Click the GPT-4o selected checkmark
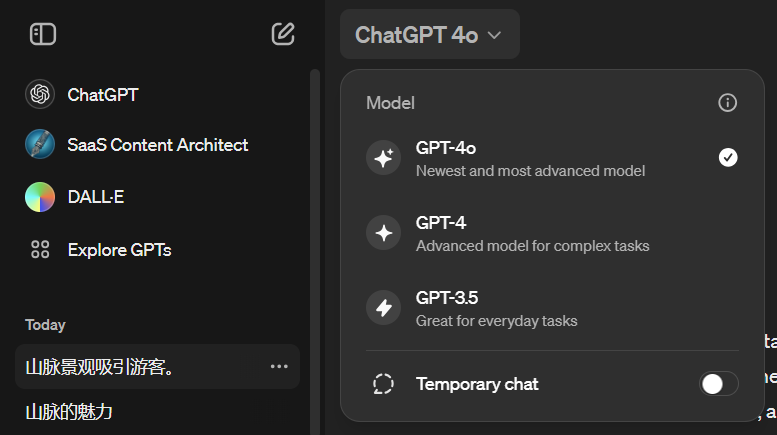The width and height of the screenshot is (777, 435). coord(728,158)
